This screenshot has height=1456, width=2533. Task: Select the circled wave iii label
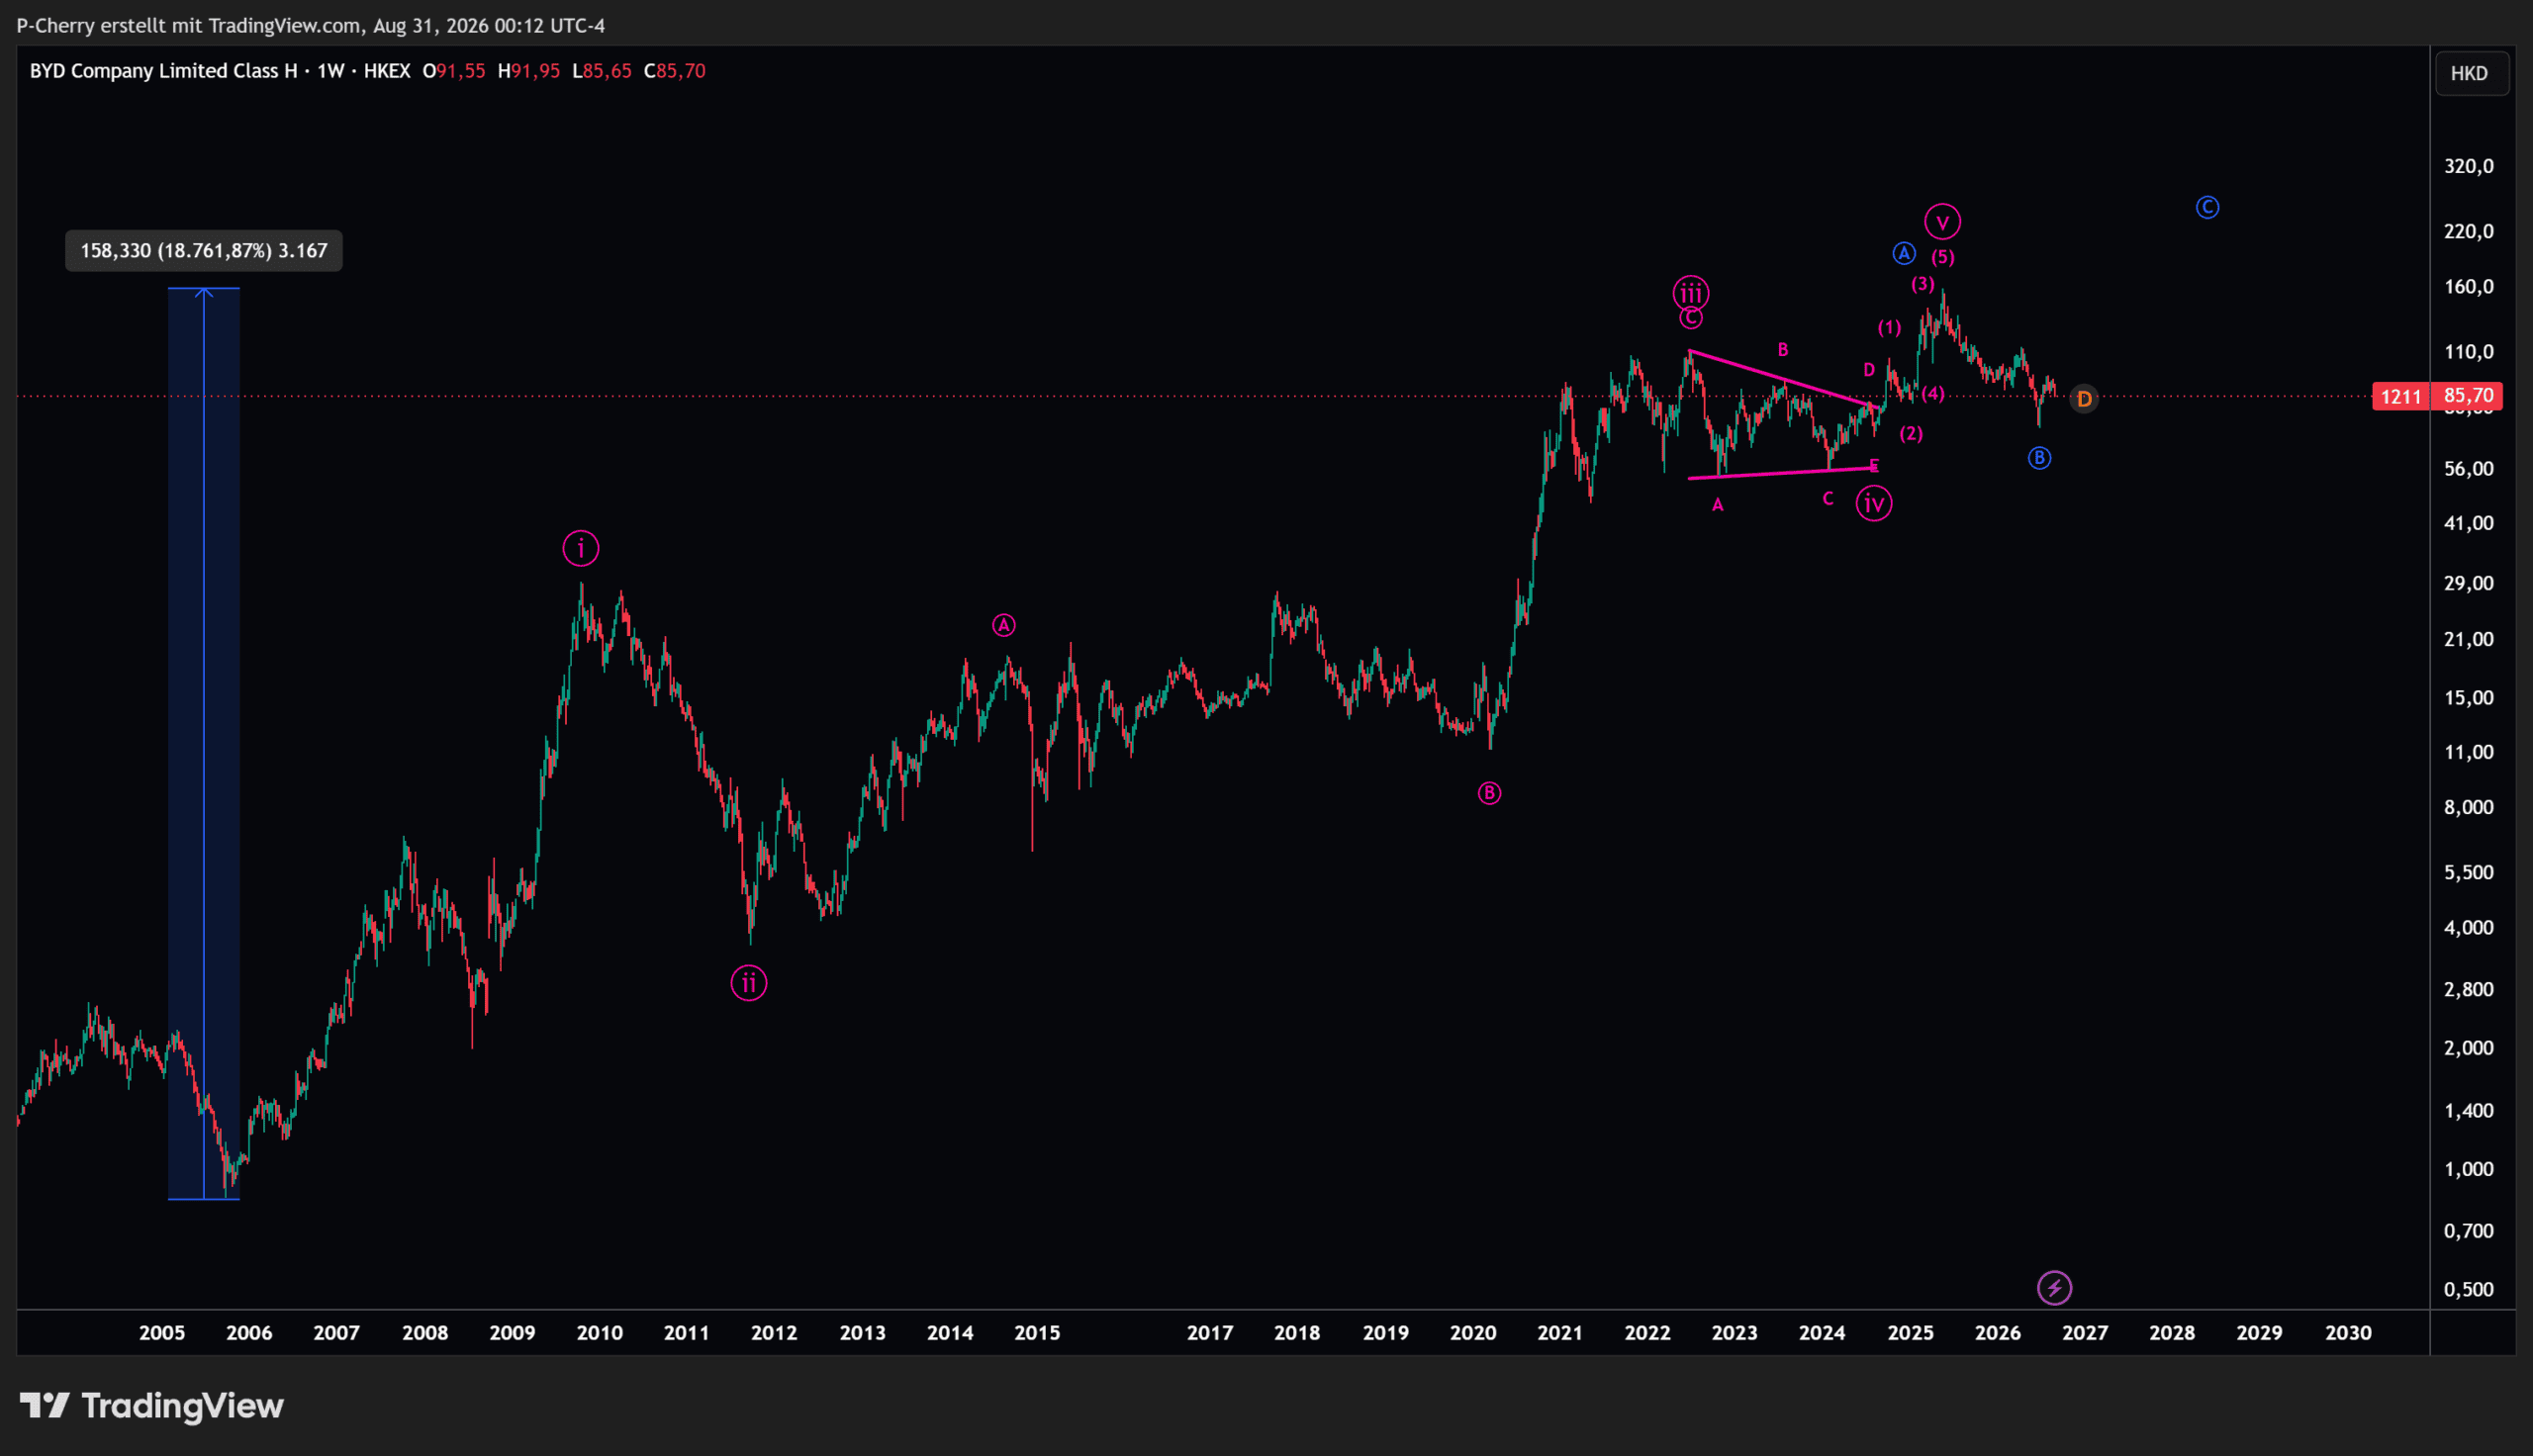pos(1691,293)
